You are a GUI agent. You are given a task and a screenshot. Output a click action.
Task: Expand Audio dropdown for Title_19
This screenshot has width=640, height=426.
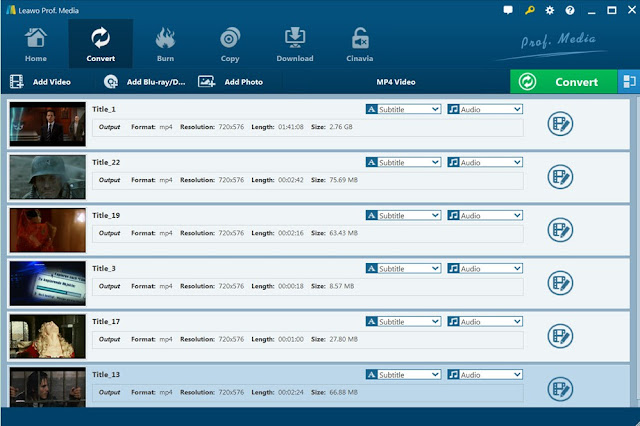pos(485,215)
